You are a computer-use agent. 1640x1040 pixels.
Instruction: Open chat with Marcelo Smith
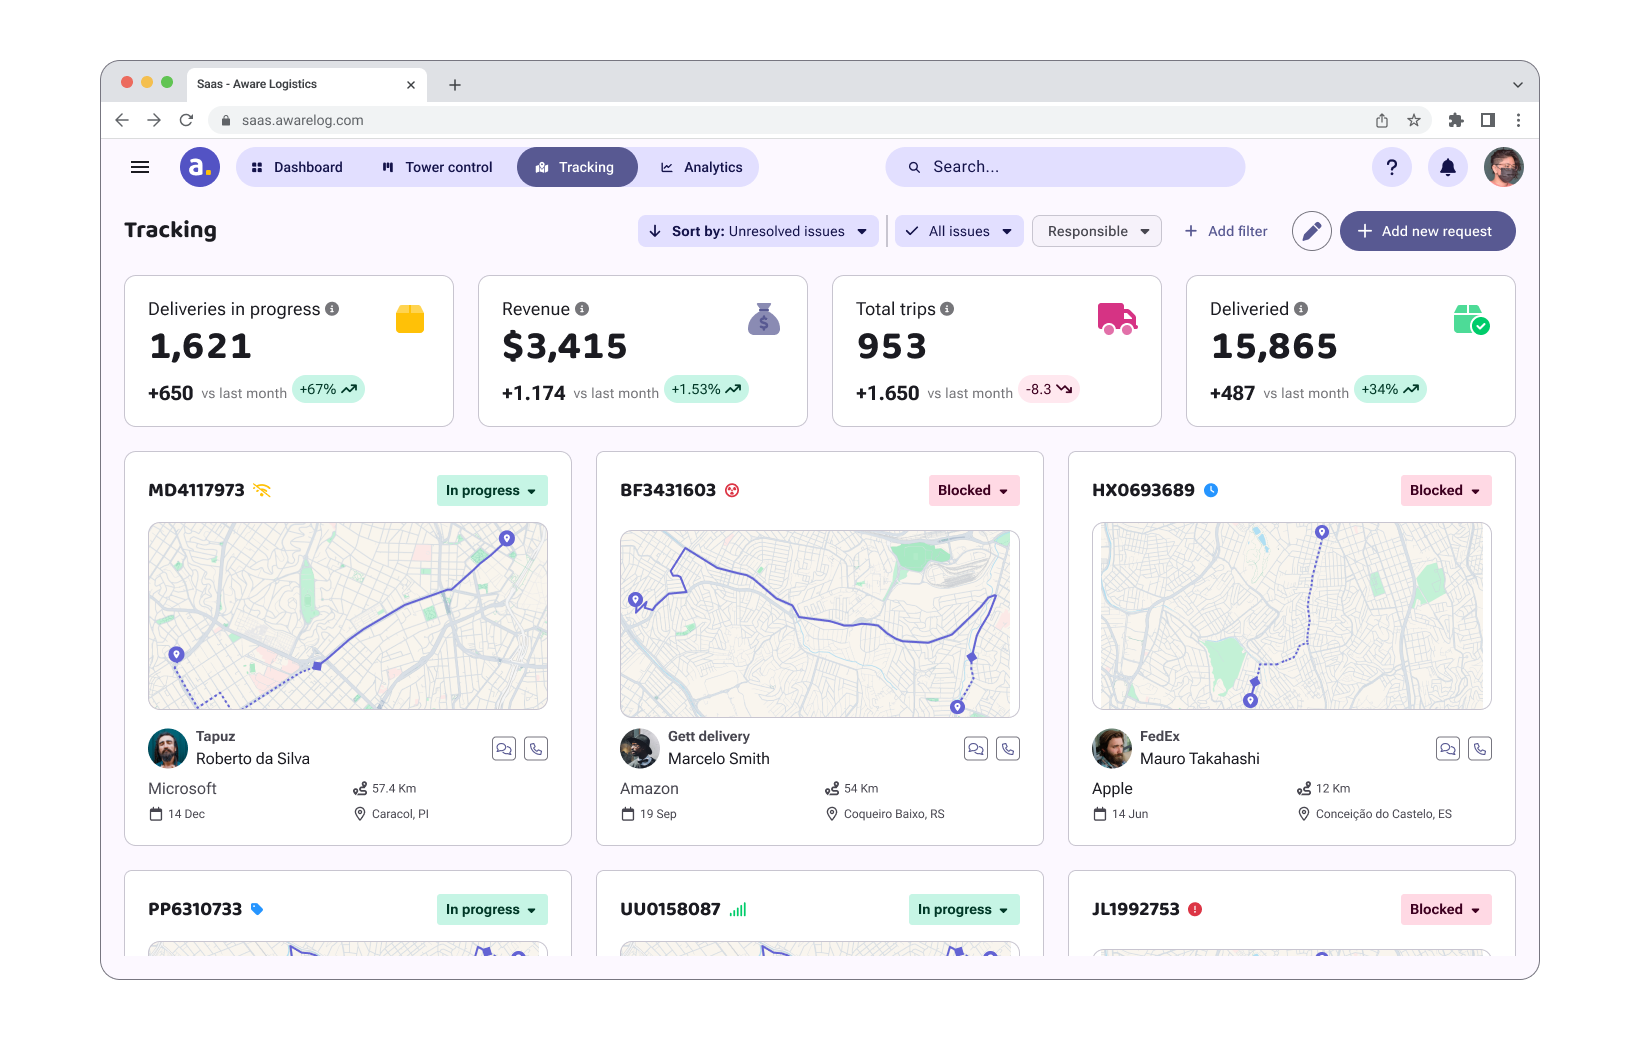[x=976, y=748]
